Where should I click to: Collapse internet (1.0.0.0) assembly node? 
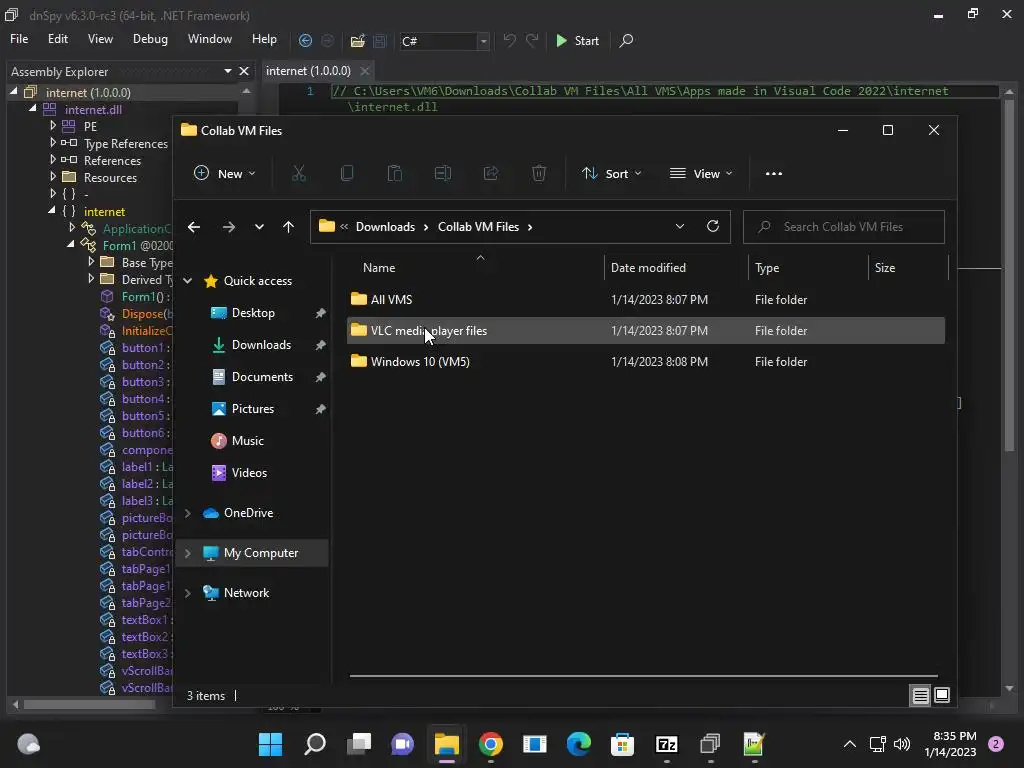14,92
